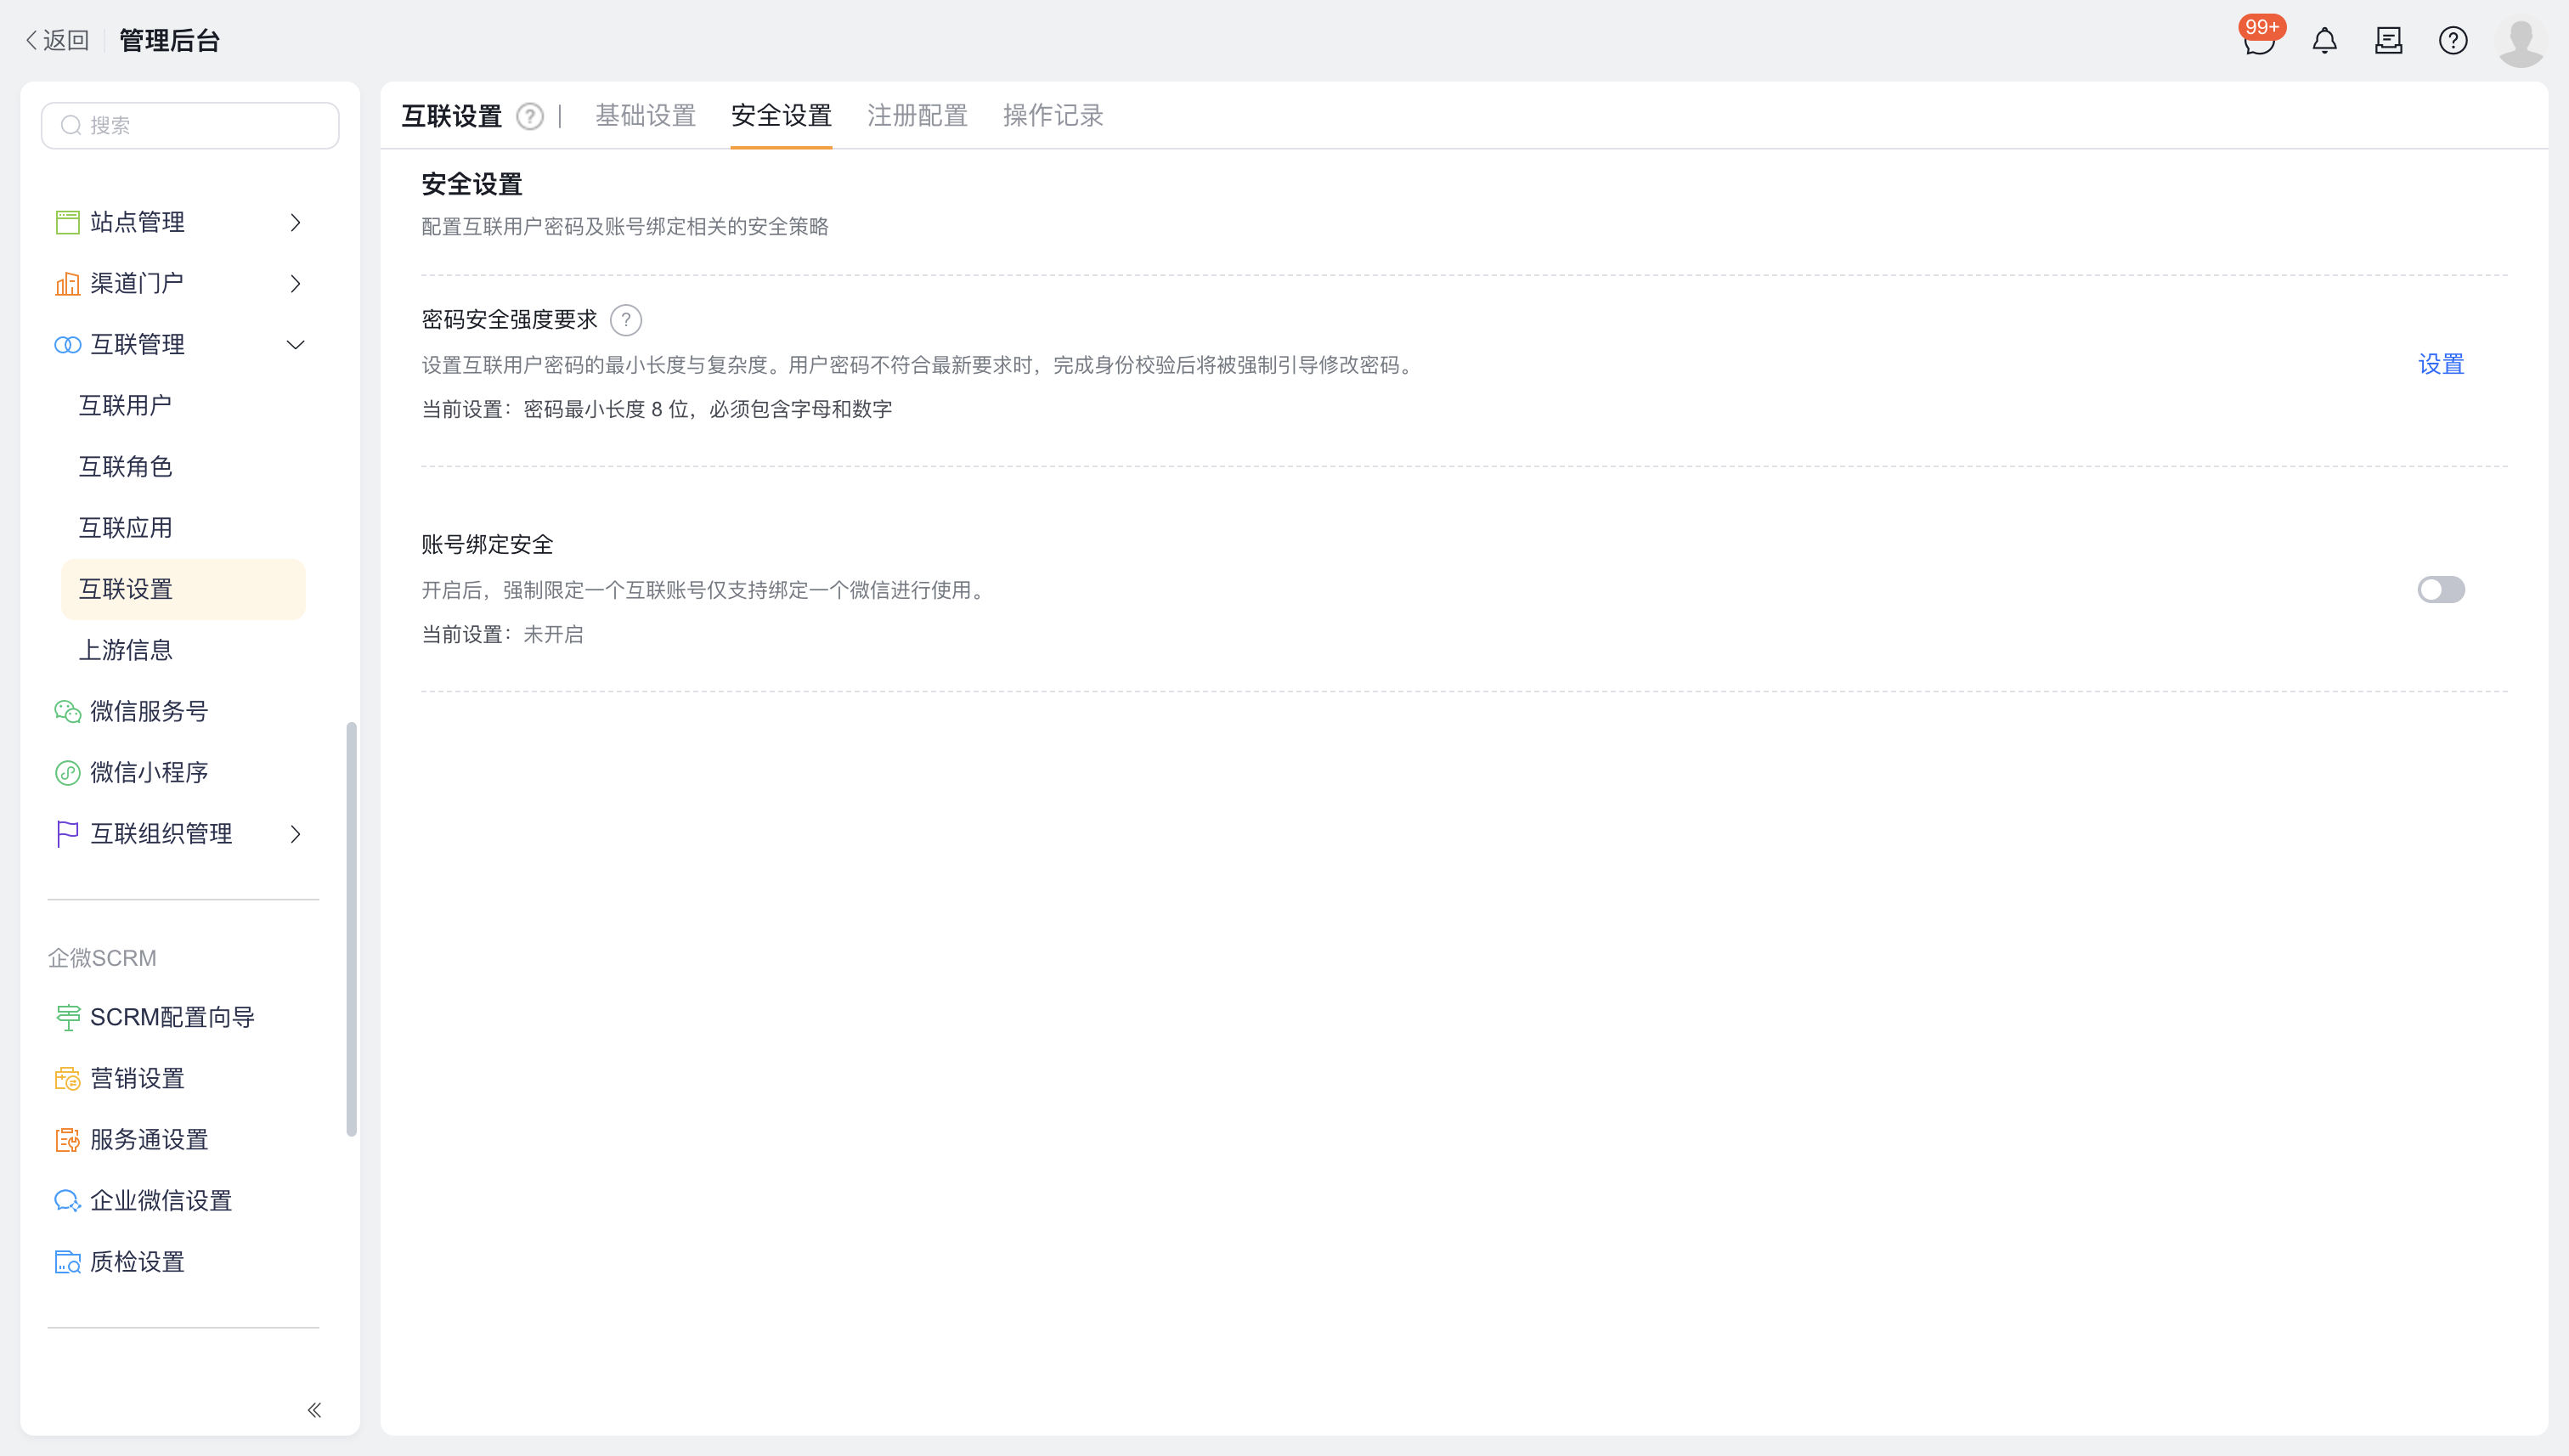Collapse 互联管理 chevron arrow
The width and height of the screenshot is (2569, 1456).
click(295, 345)
